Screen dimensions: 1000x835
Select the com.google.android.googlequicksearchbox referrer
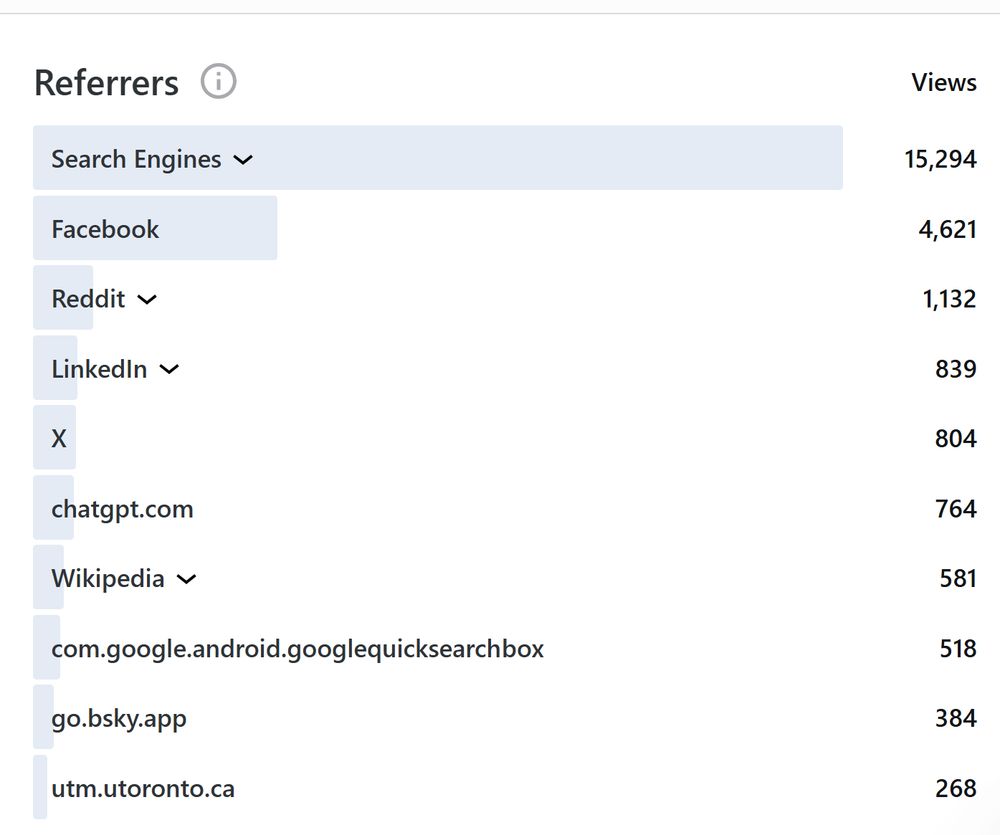[x=297, y=649]
